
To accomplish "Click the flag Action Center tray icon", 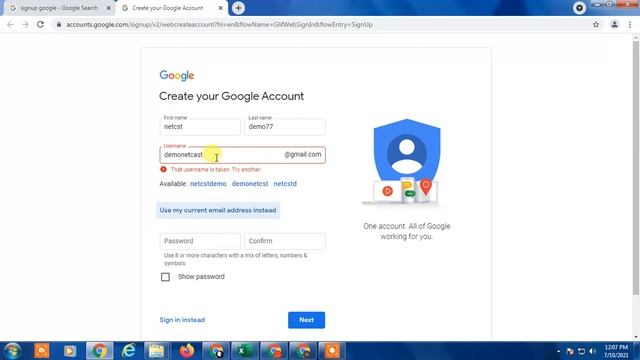I will tap(570, 351).
